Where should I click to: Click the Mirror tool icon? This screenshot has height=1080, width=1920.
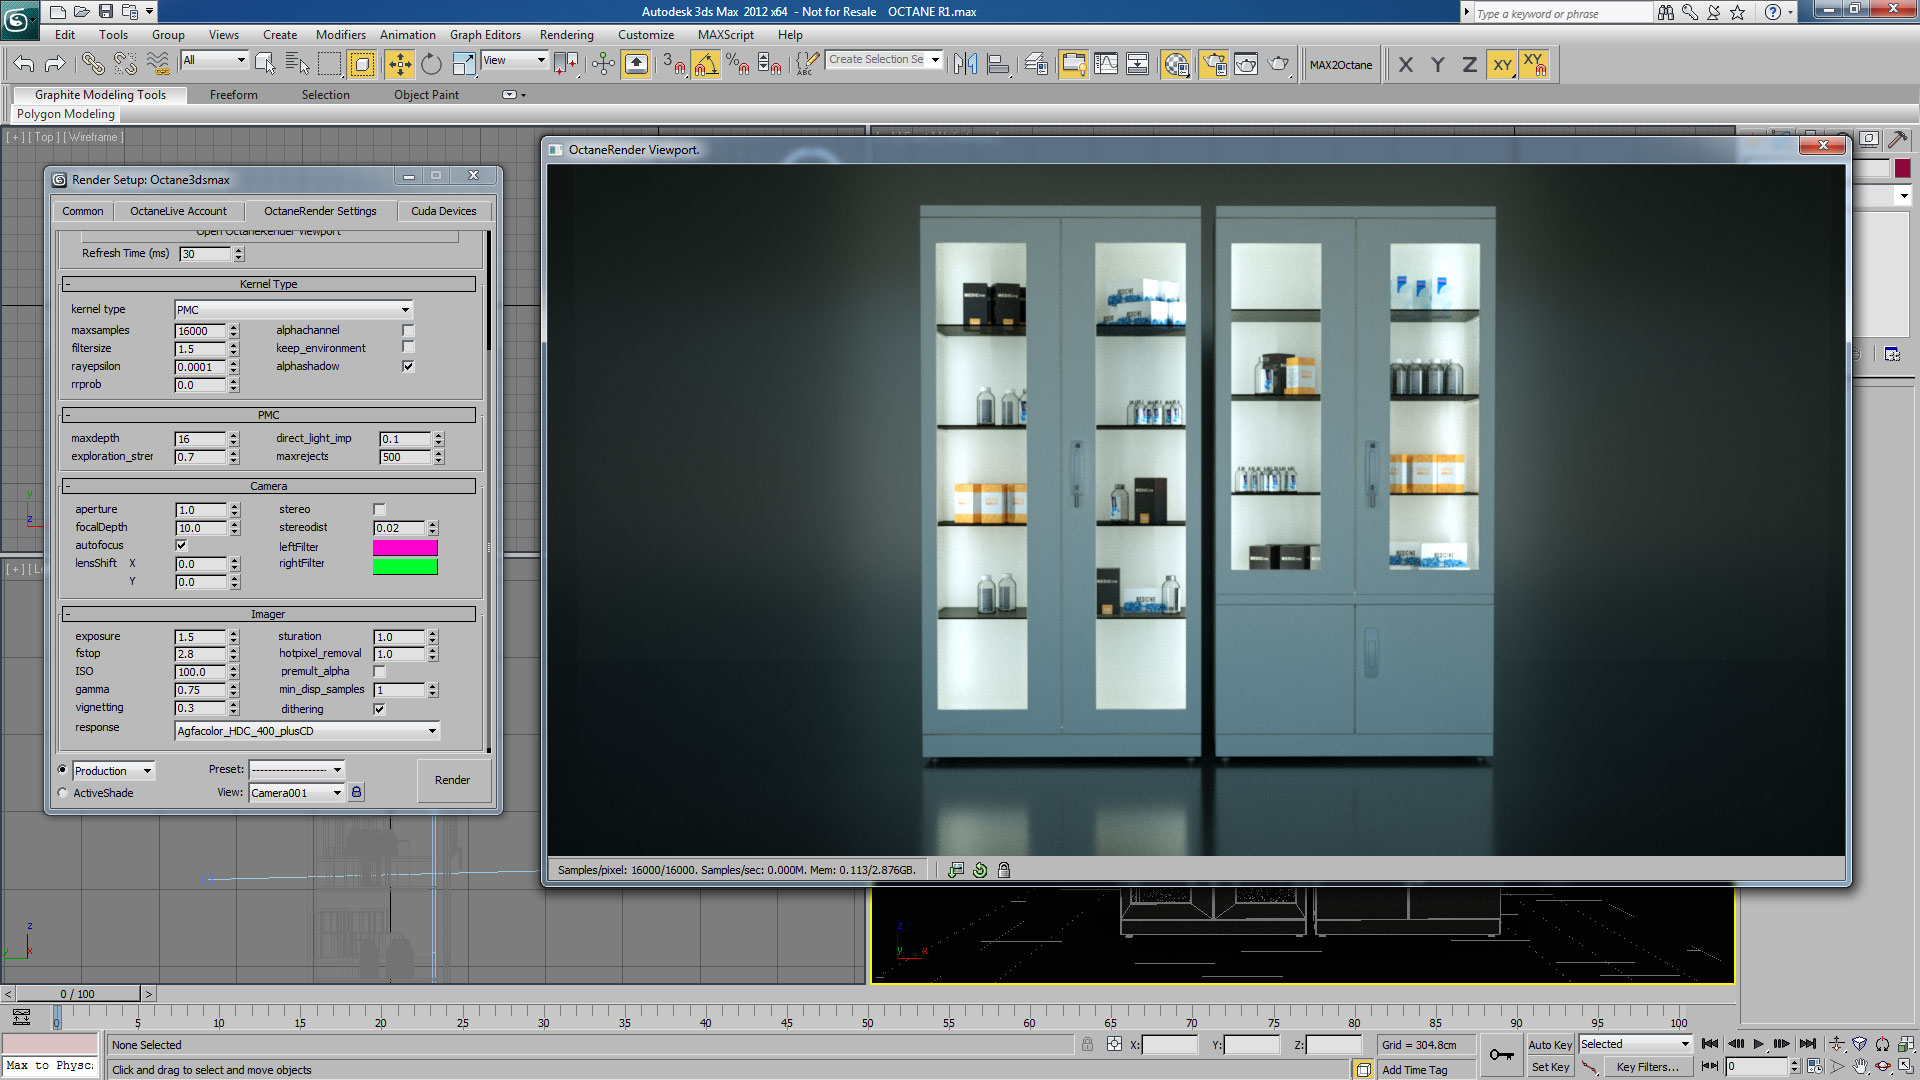click(965, 65)
